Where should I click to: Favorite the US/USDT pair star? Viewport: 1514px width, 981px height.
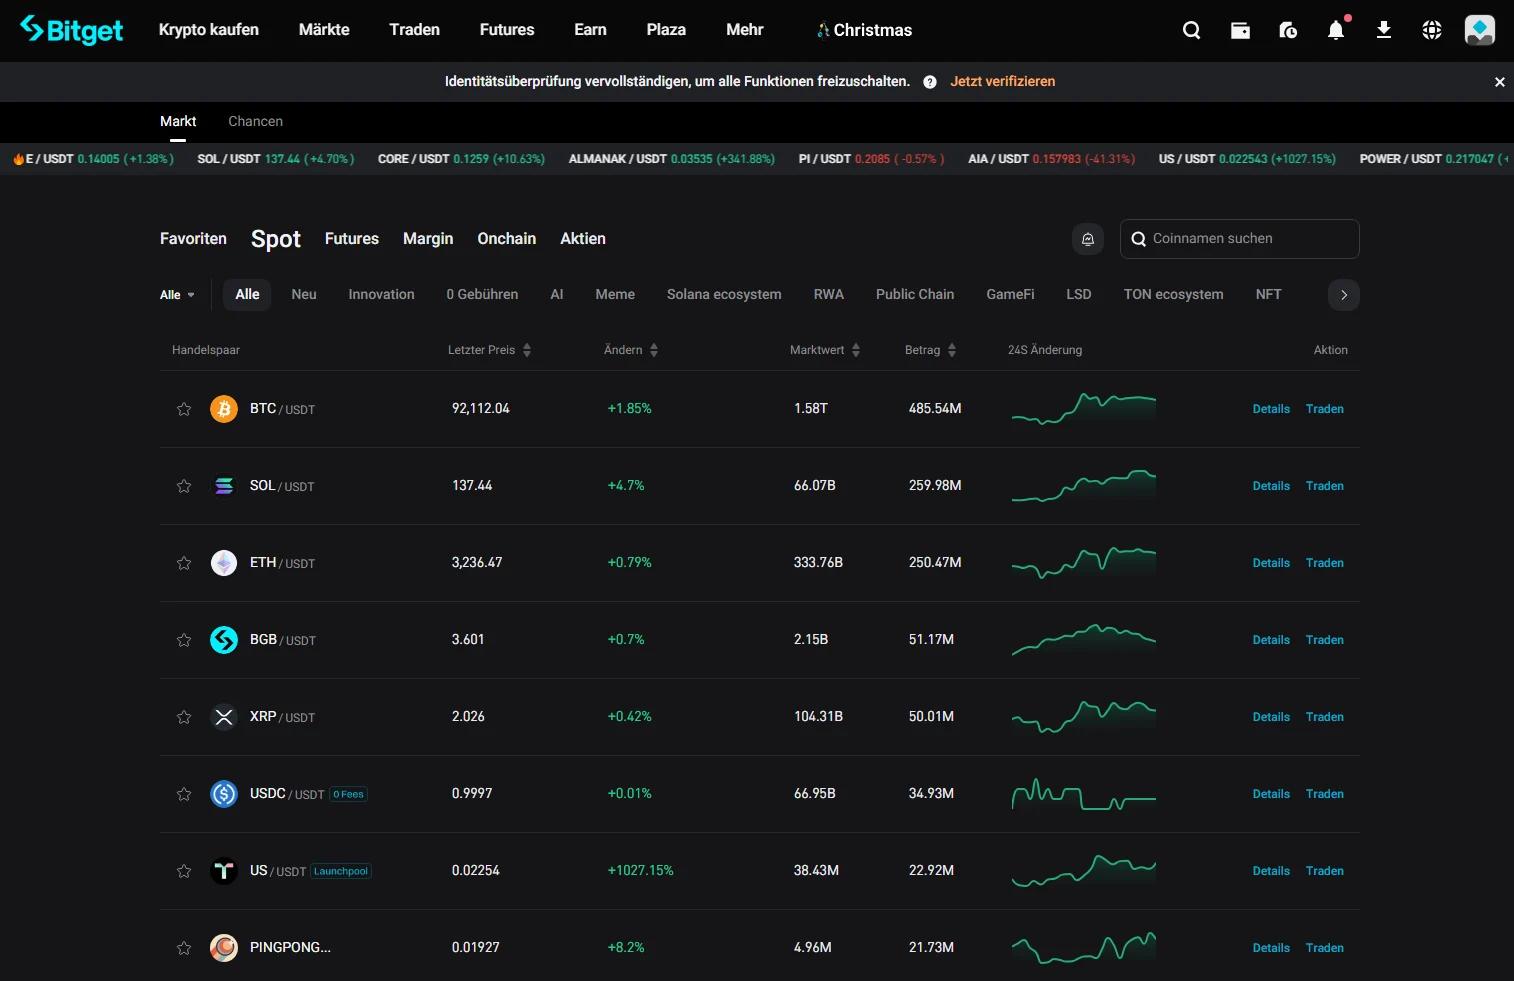click(184, 871)
